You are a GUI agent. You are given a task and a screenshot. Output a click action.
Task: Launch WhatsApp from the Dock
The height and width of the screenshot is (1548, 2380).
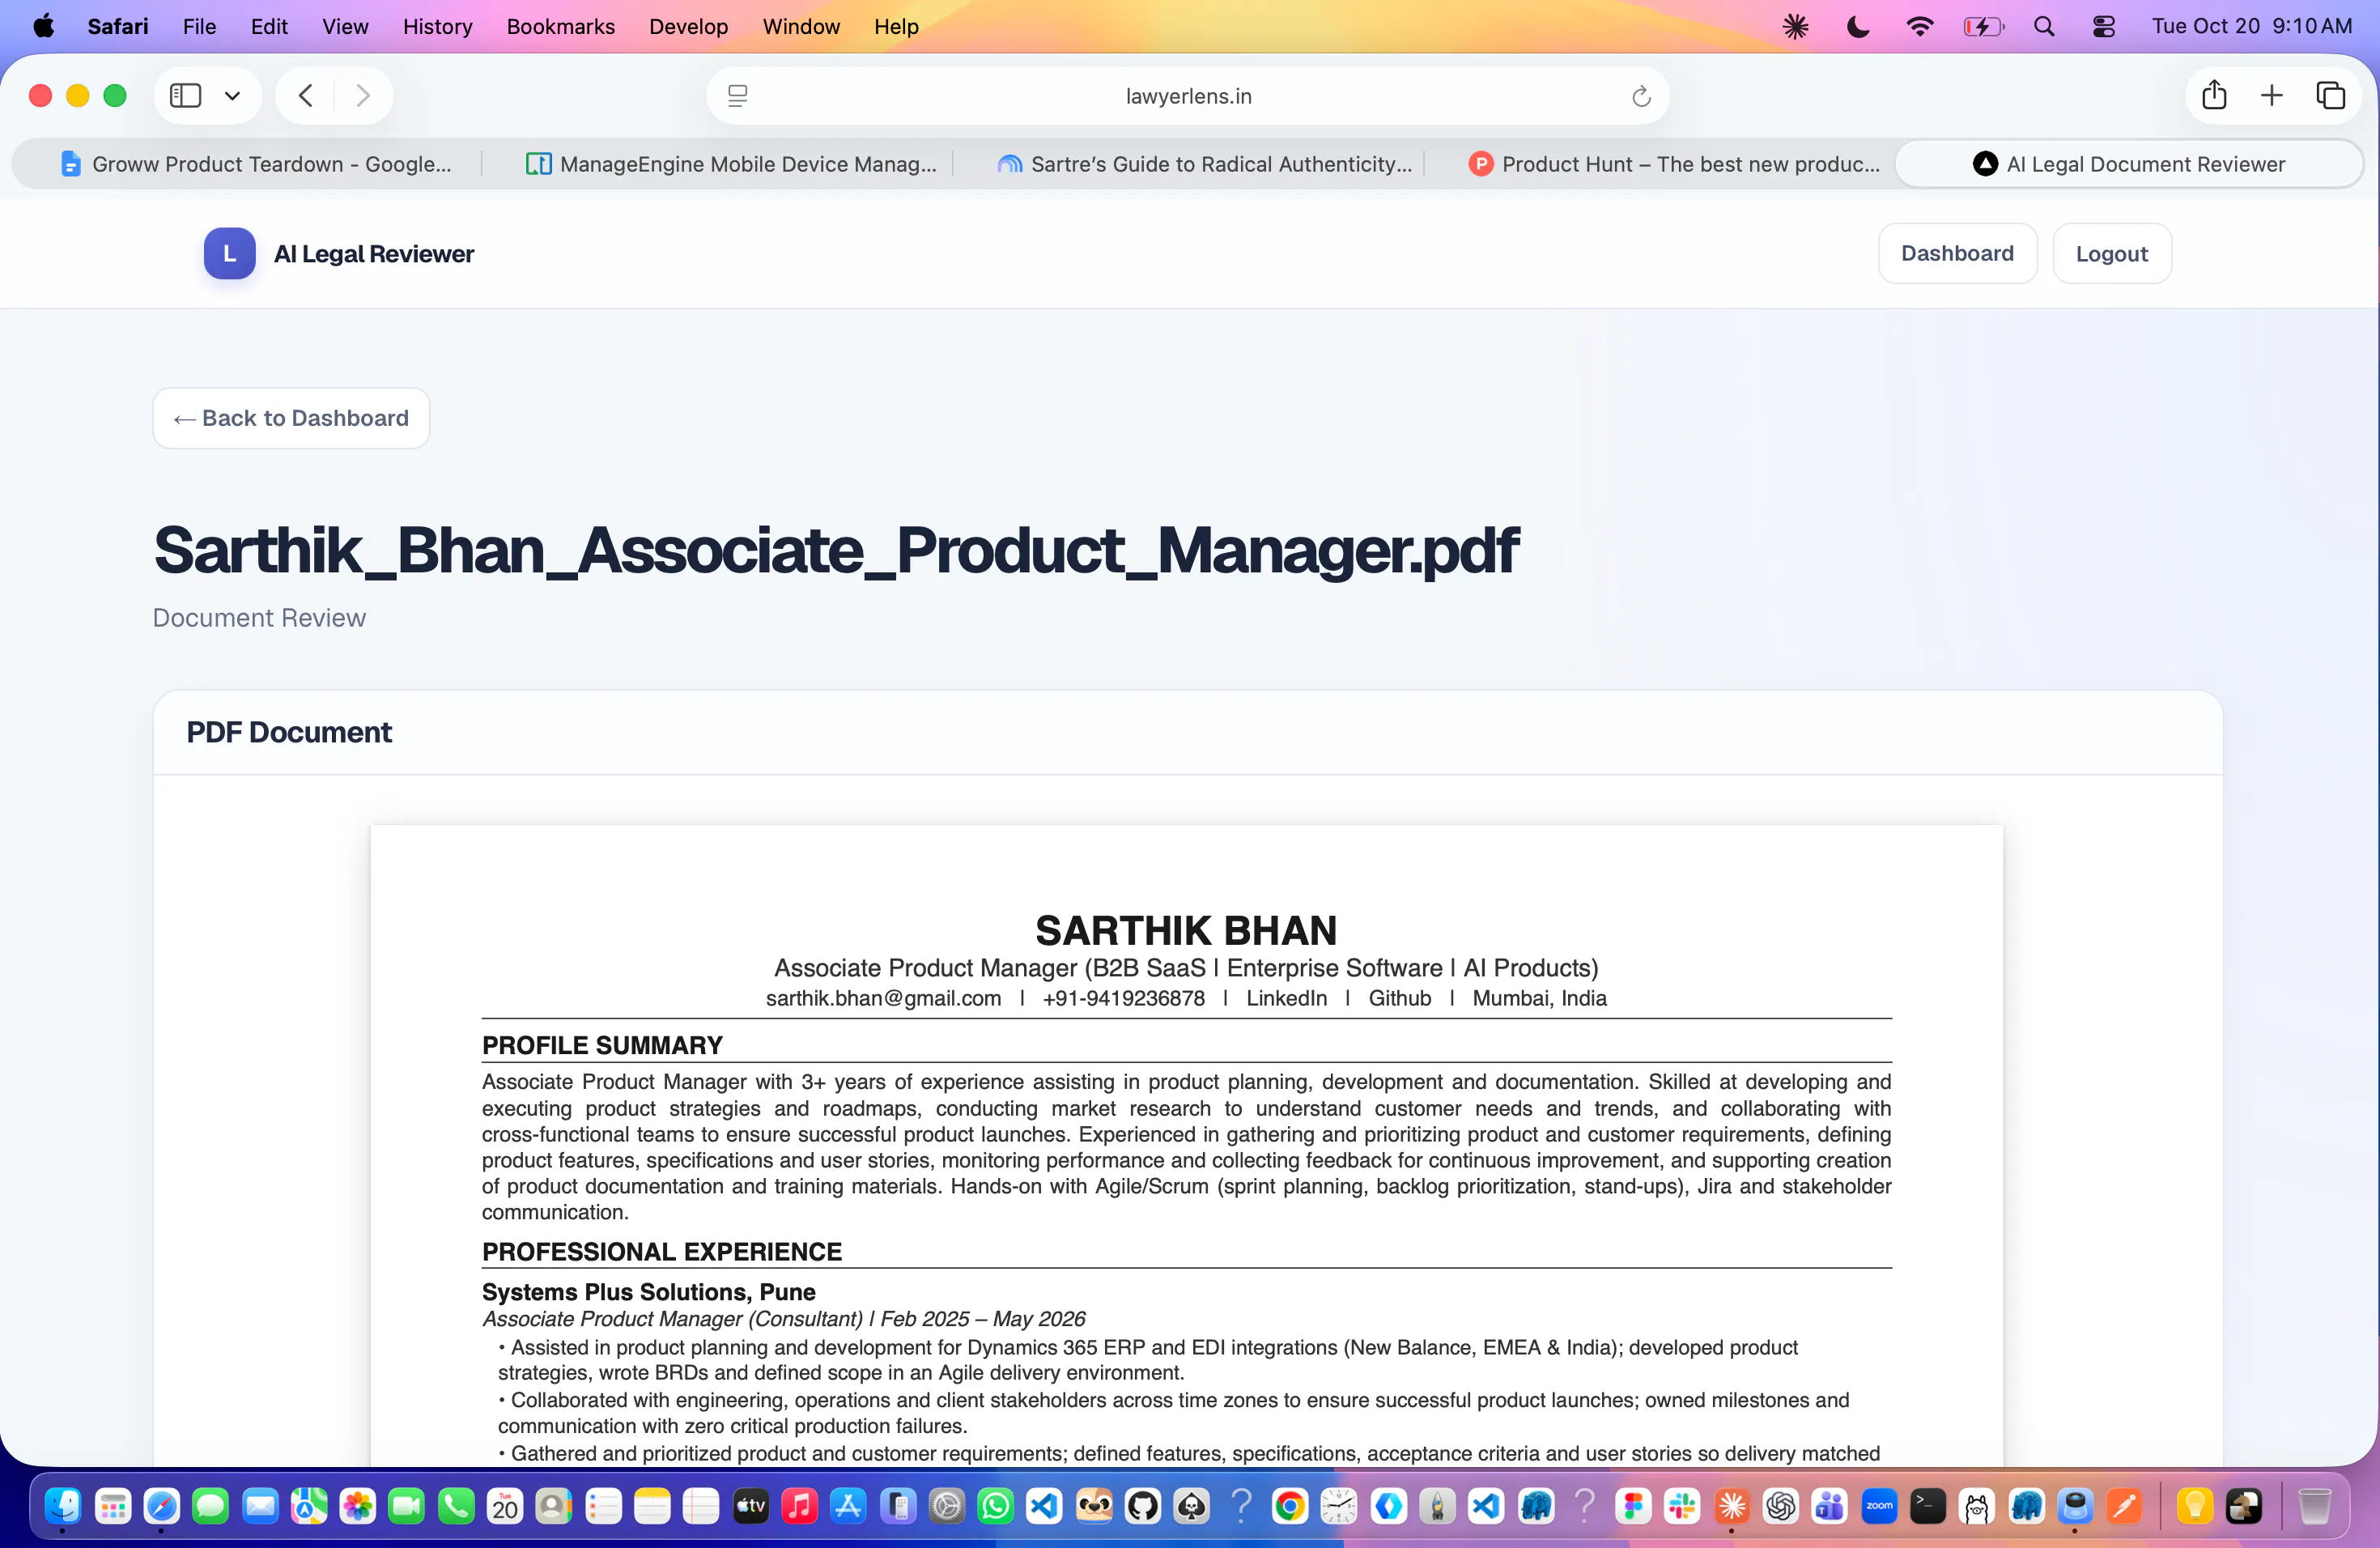click(x=995, y=1505)
